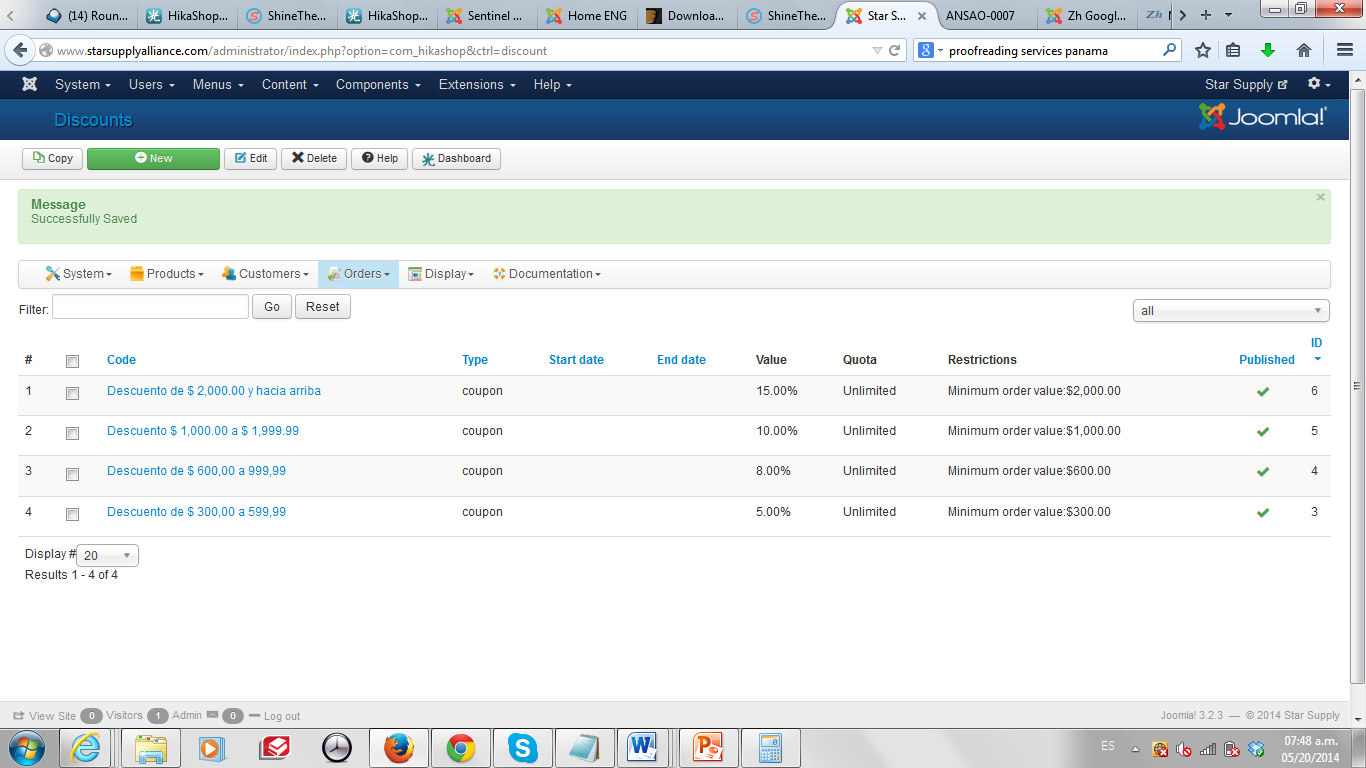The width and height of the screenshot is (1366, 768).
Task: Create a new discount with the New button
Action: pos(153,158)
